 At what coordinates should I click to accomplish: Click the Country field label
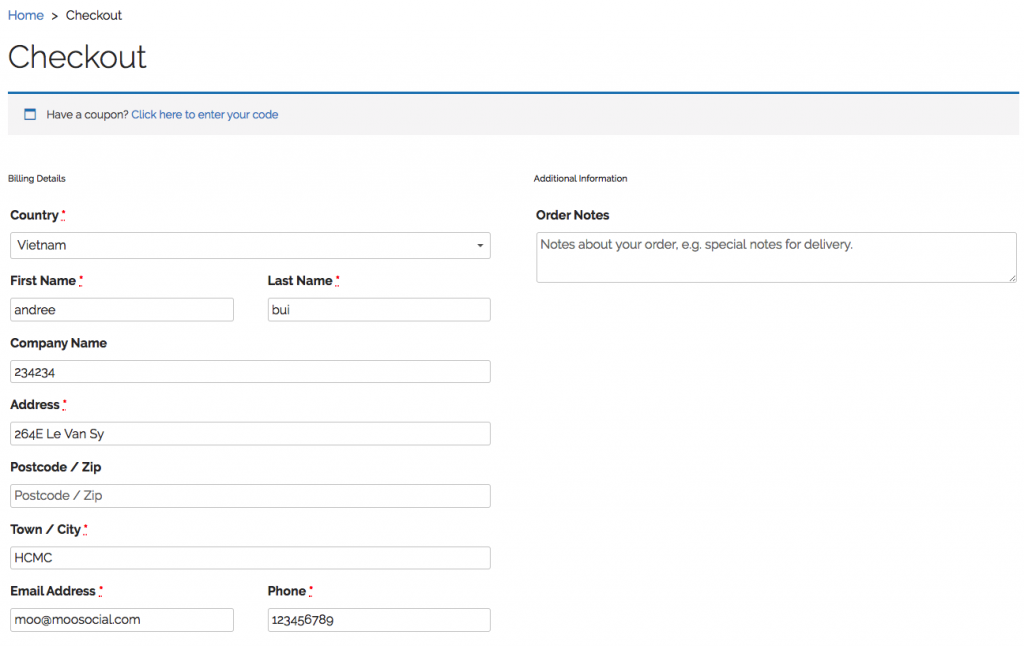[35, 215]
